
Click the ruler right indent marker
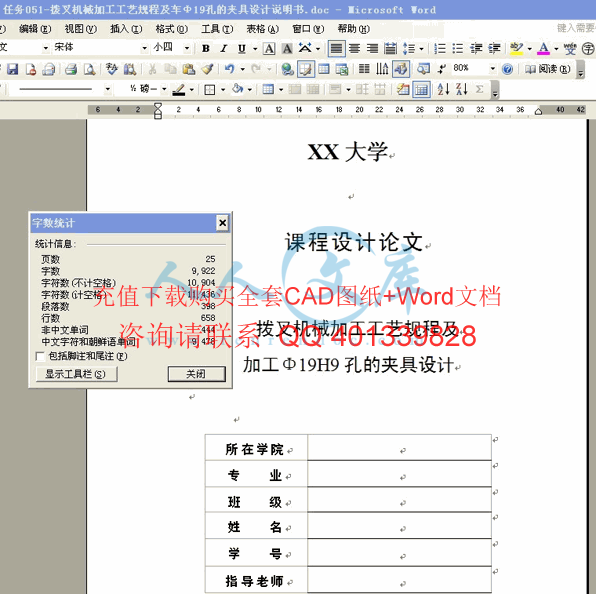(x=538, y=111)
